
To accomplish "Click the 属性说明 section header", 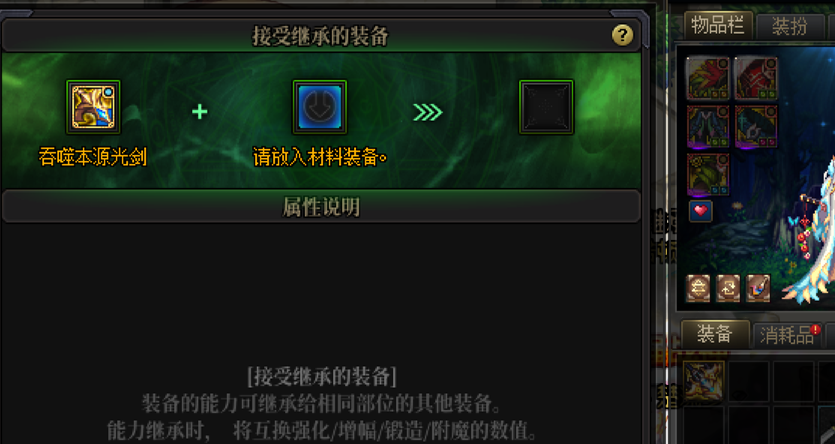I will (x=321, y=207).
